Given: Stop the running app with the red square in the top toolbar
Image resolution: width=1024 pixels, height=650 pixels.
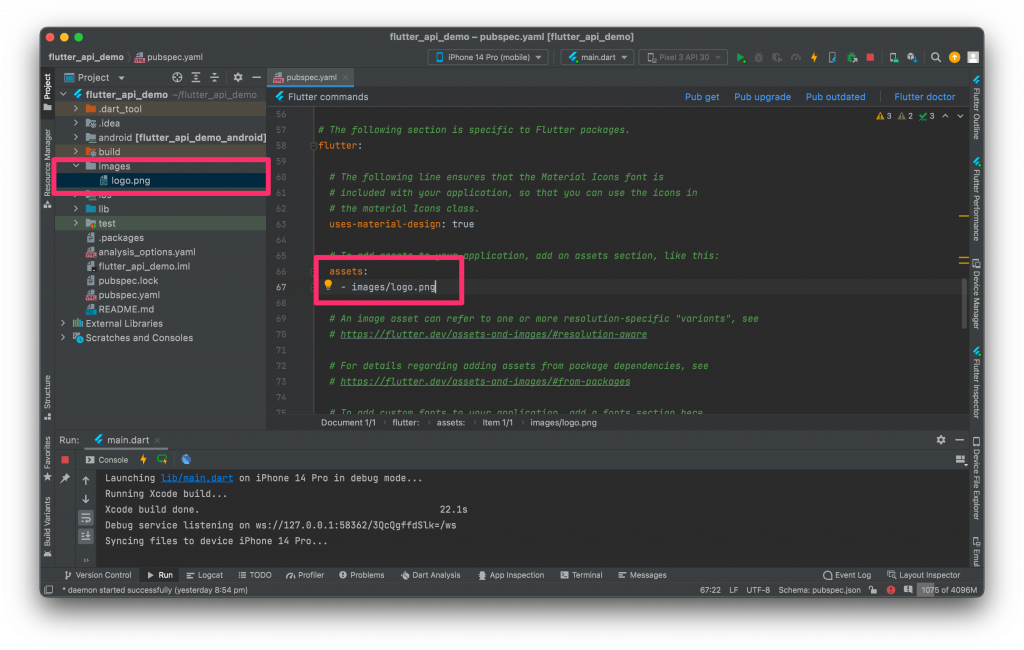Looking at the screenshot, I should tap(870, 57).
